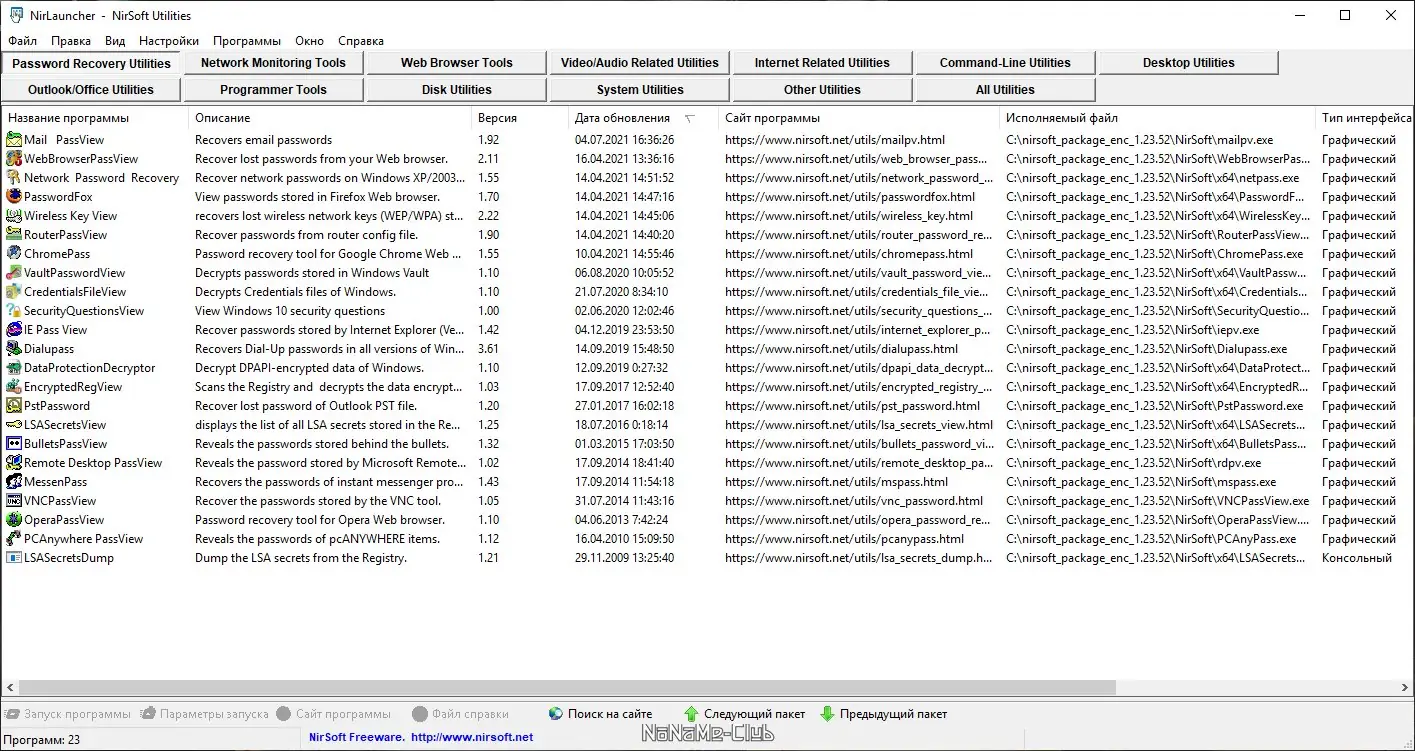Image resolution: width=1415 pixels, height=751 pixels.
Task: Open the Окно menu
Action: coord(310,41)
